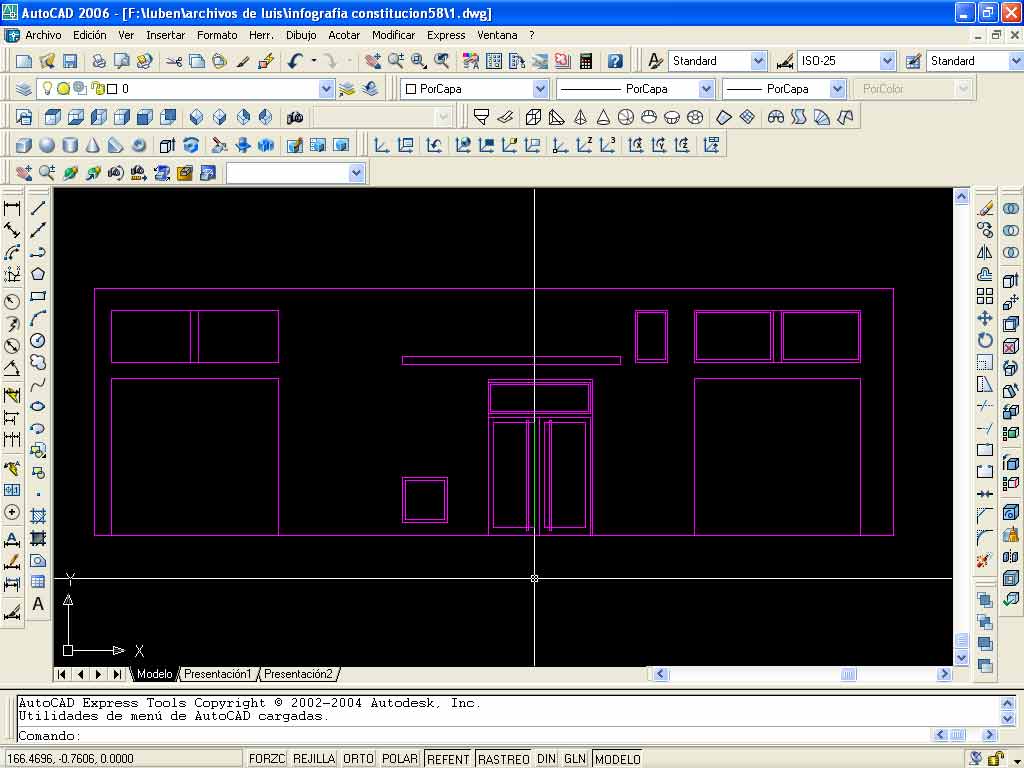Image resolution: width=1024 pixels, height=768 pixels.
Task: Click the Match Properties paintbrush icon
Action: tap(243, 61)
